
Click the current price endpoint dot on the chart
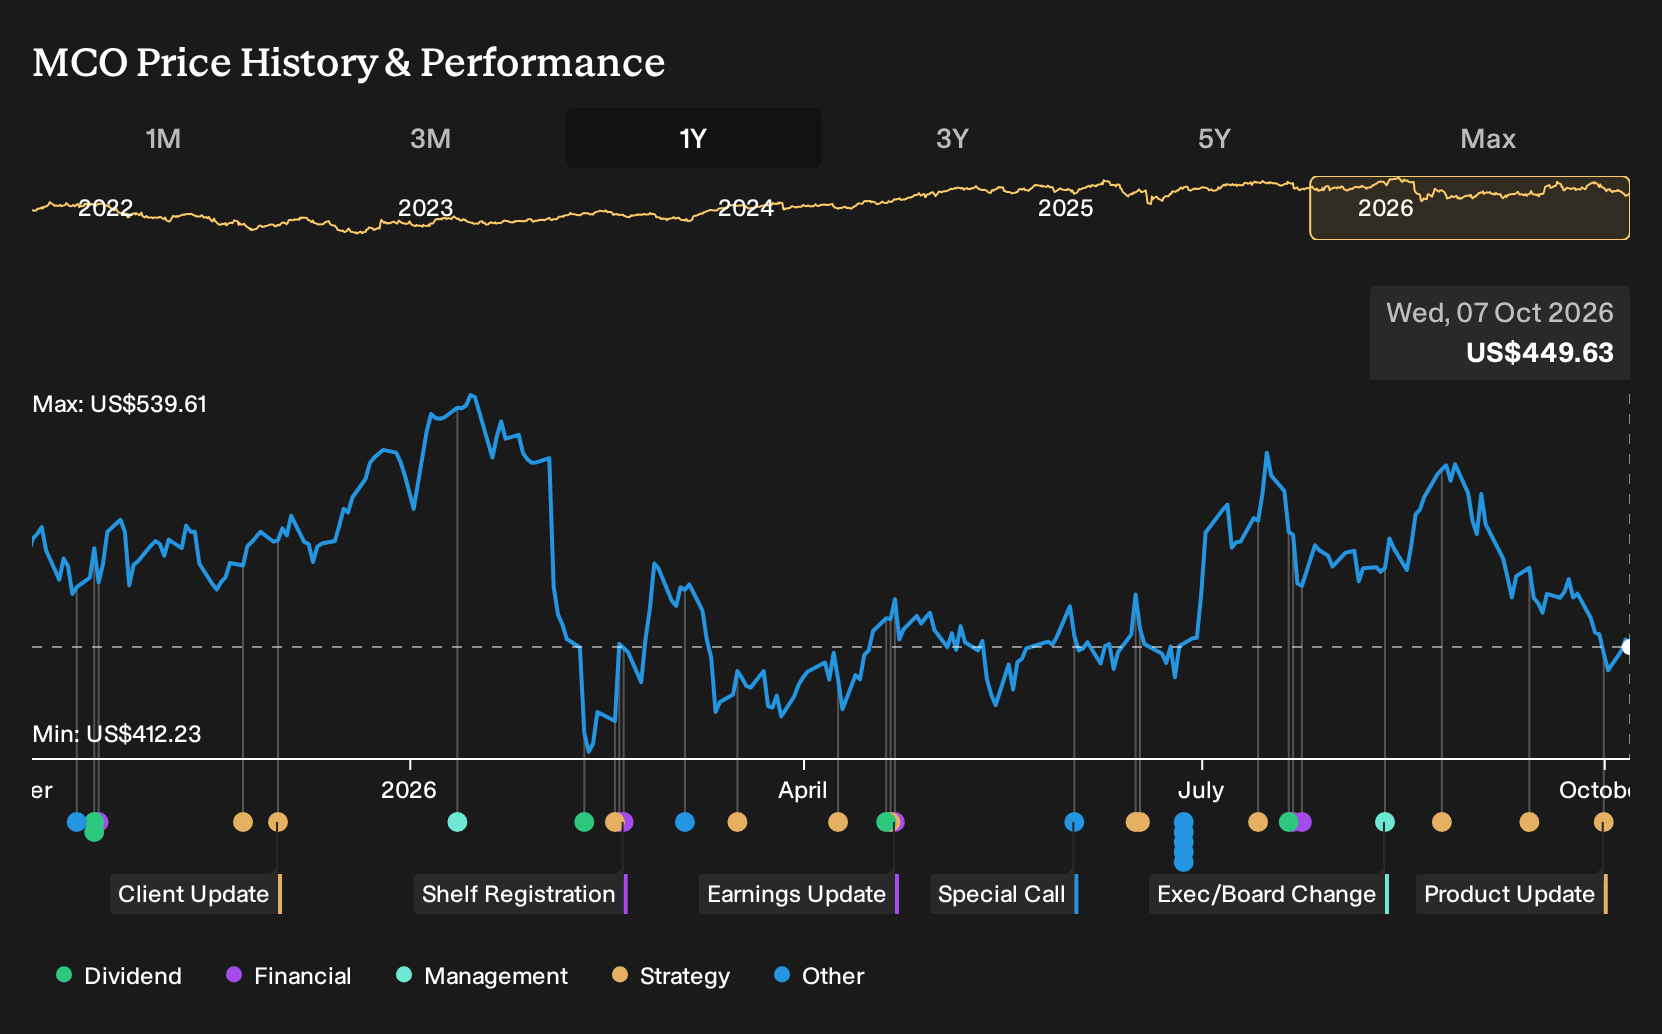click(1627, 647)
